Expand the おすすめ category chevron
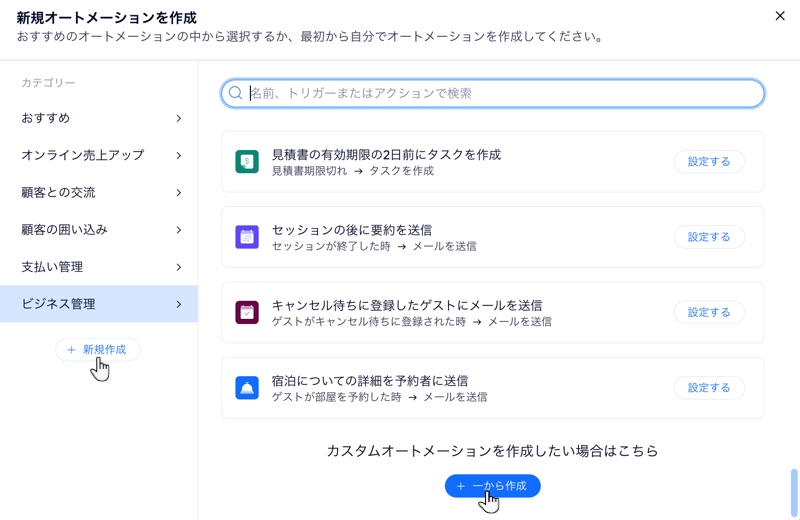This screenshot has width=800, height=520. tap(179, 118)
